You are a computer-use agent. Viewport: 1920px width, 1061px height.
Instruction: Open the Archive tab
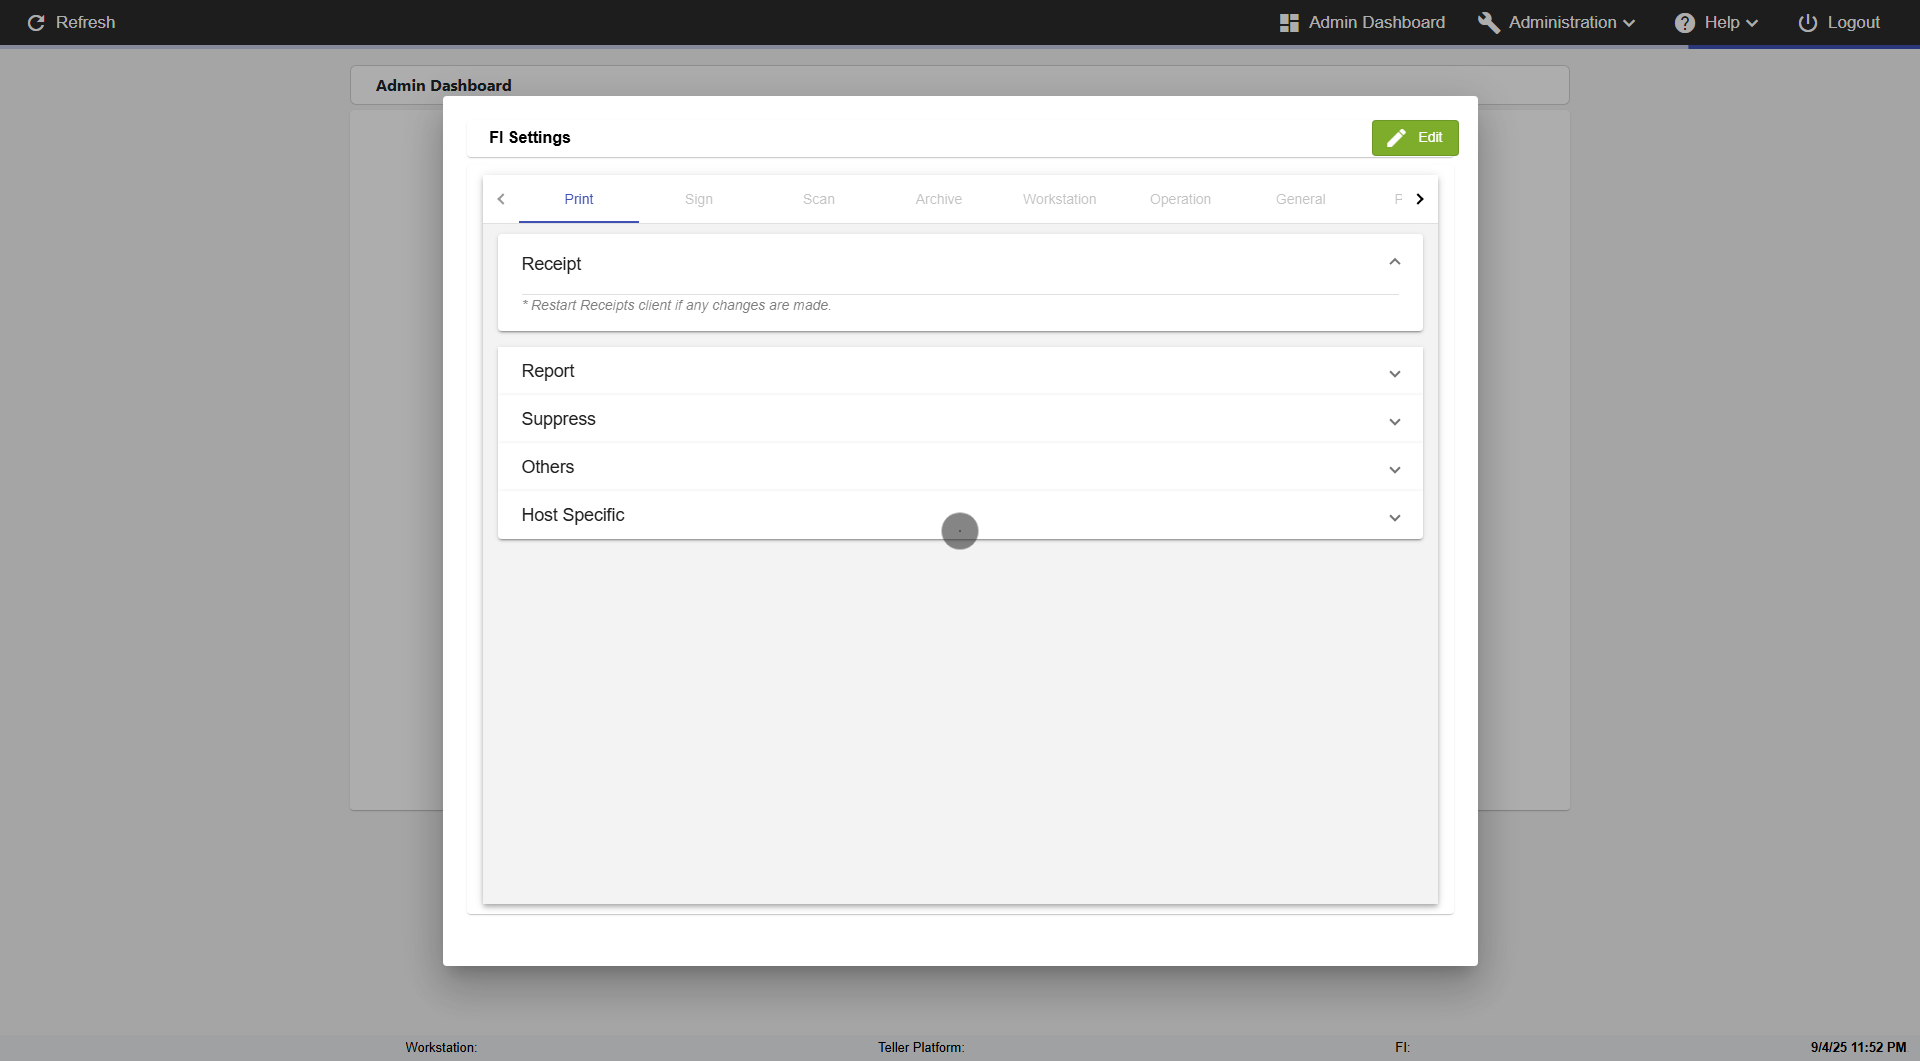click(939, 199)
